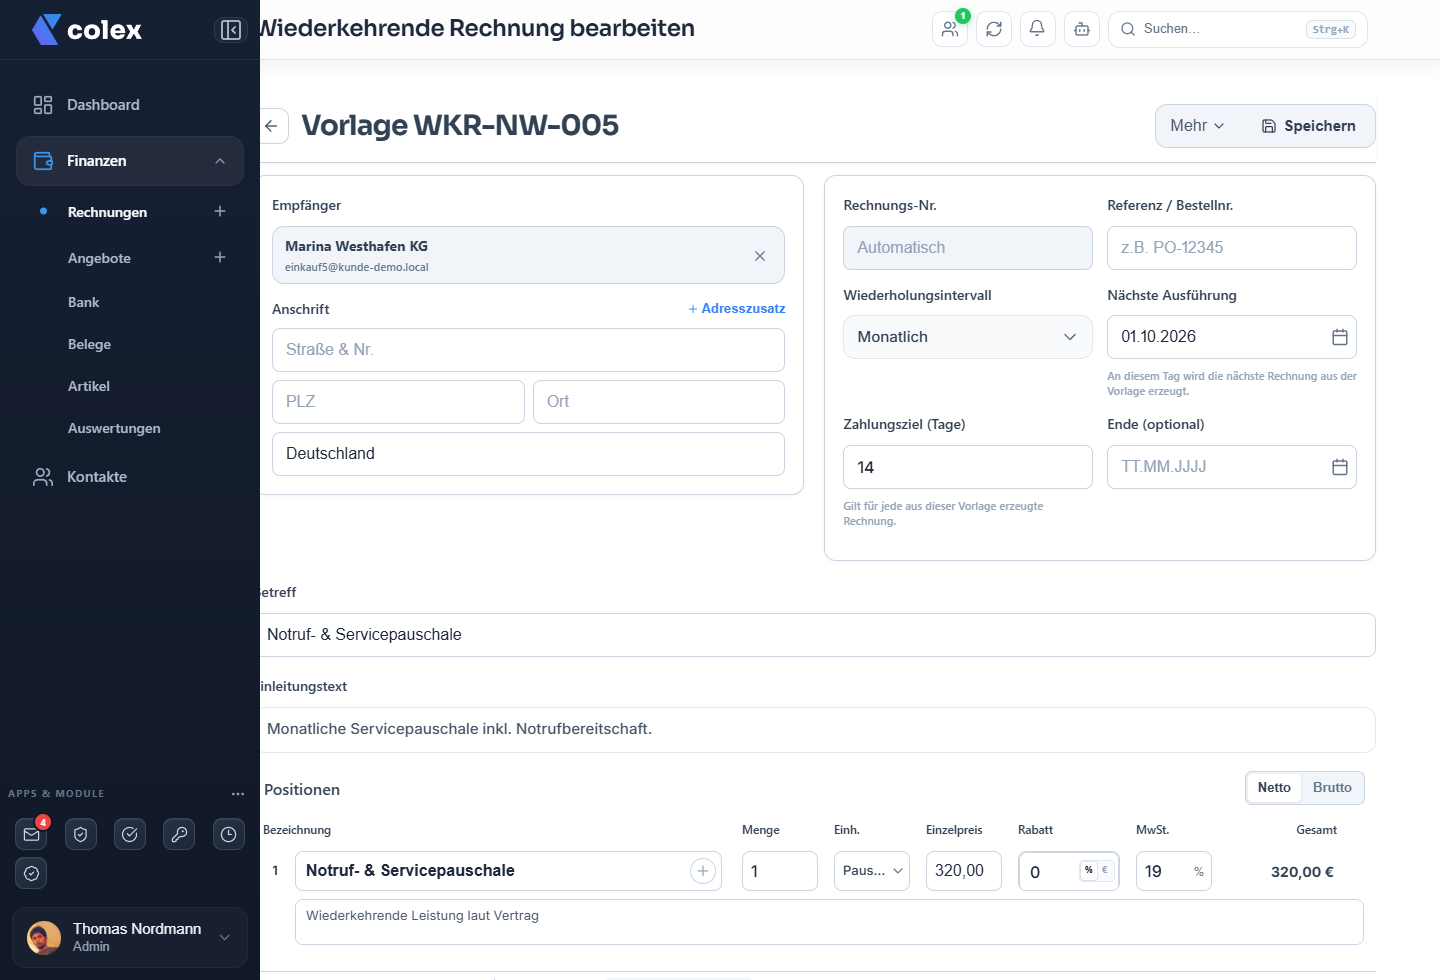Viewport: 1440px width, 980px height.
Task: Open the Wiederholungsintervall Monatlich dropdown
Action: pyautogui.click(x=968, y=337)
